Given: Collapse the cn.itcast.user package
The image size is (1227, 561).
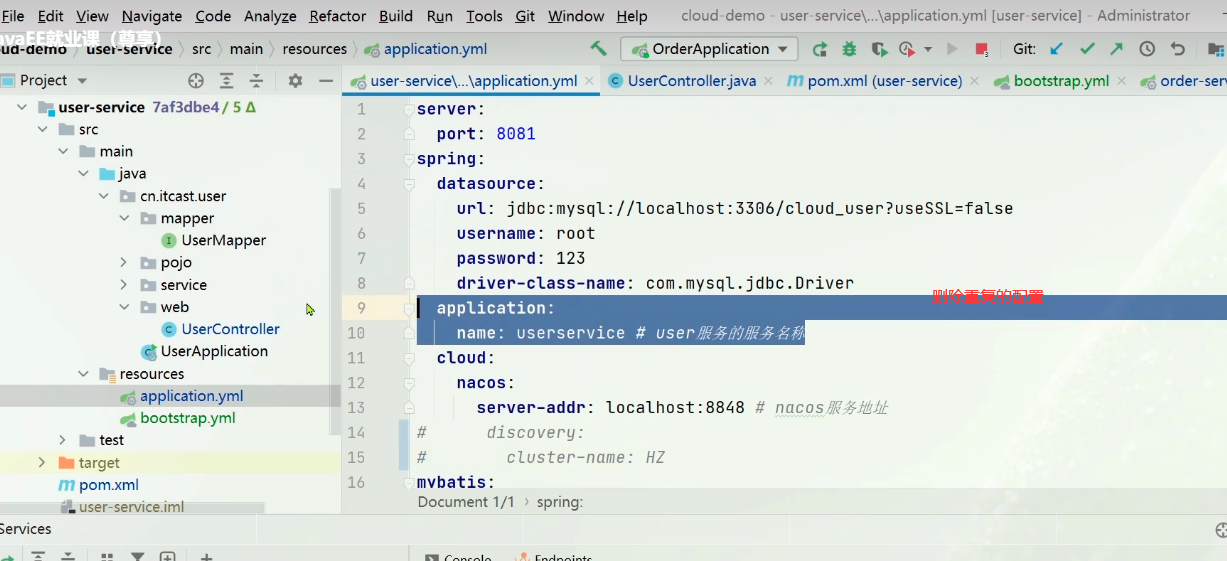Looking at the screenshot, I should 103,196.
